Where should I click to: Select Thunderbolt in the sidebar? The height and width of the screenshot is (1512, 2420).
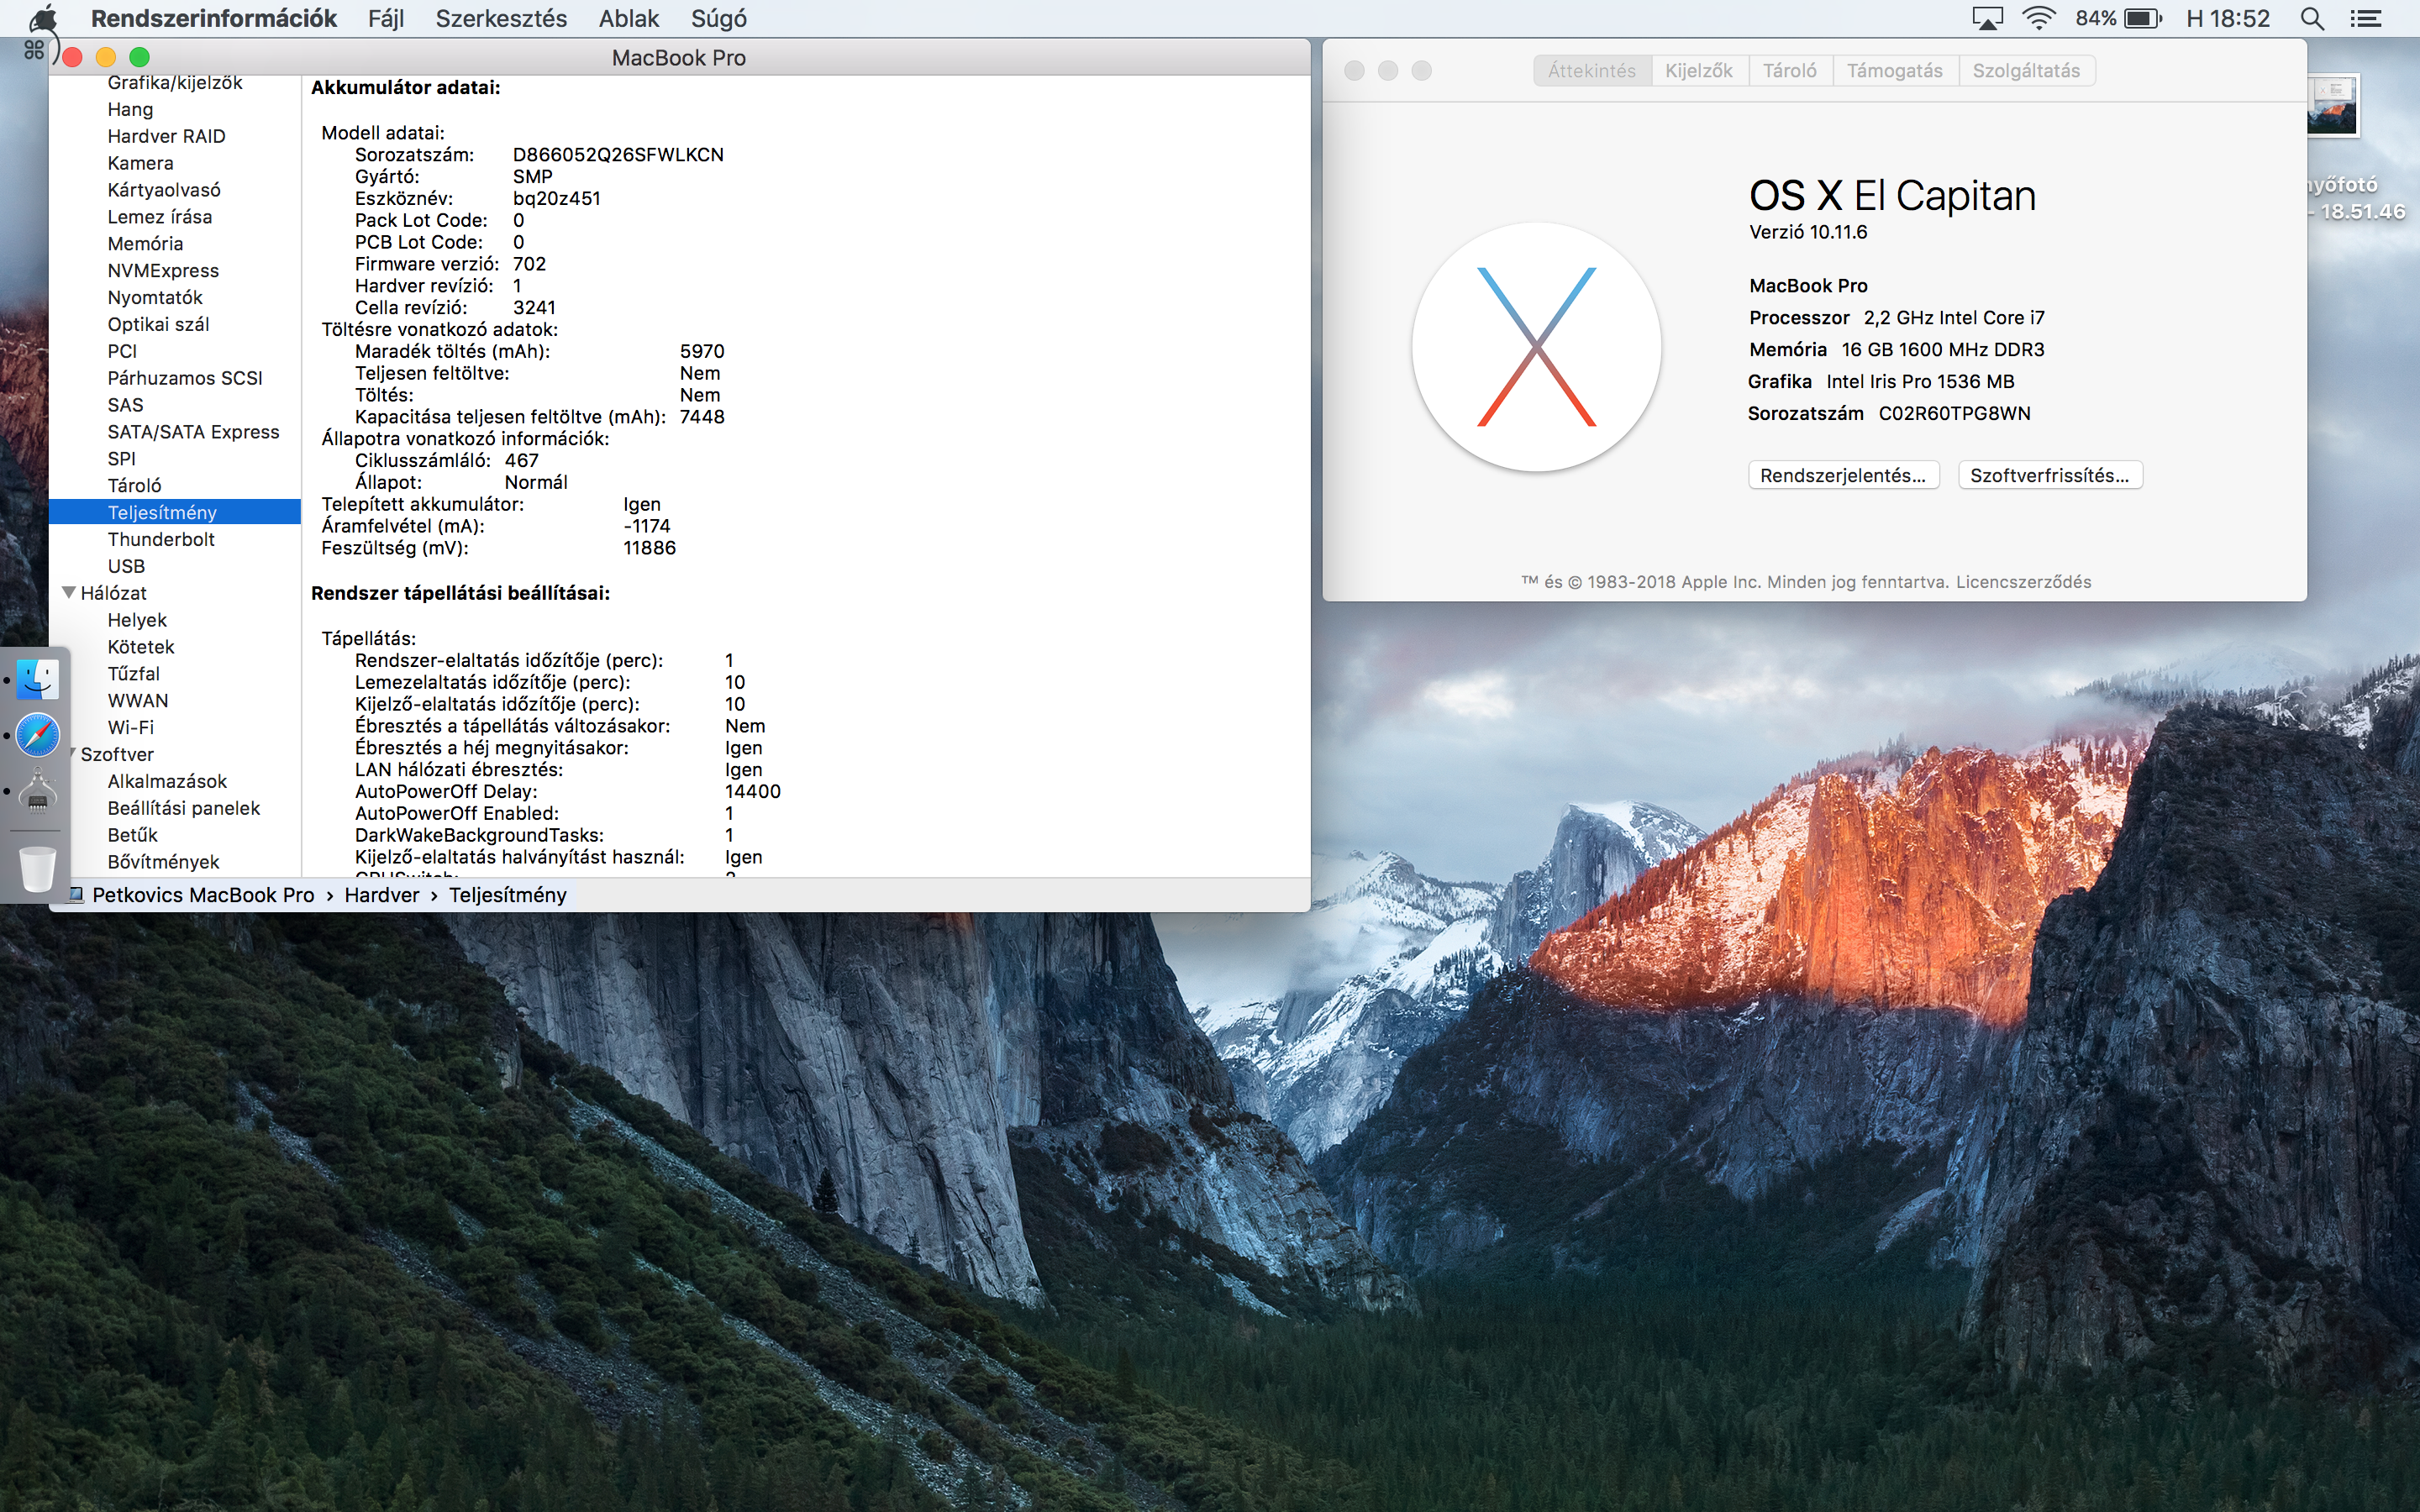[175, 539]
